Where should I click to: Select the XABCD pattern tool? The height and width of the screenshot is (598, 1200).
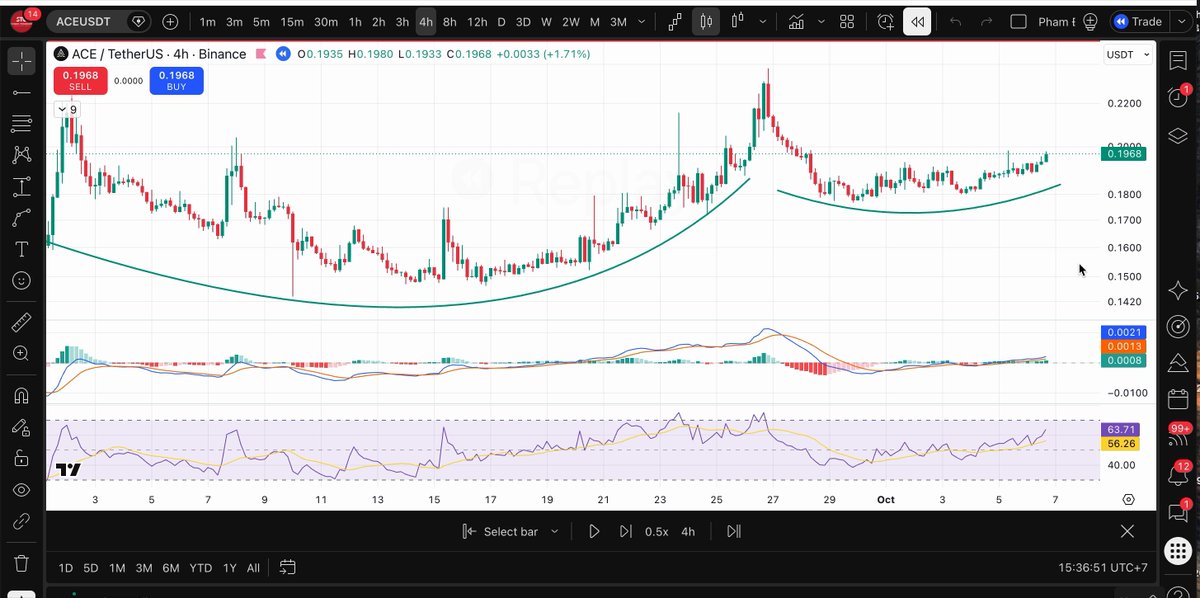coord(21,155)
